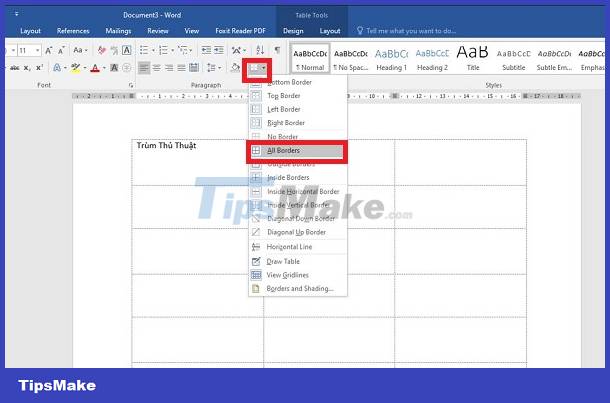Image resolution: width=610 pixels, height=403 pixels.
Task: Apply red font color with the A button
Action: click(x=95, y=68)
